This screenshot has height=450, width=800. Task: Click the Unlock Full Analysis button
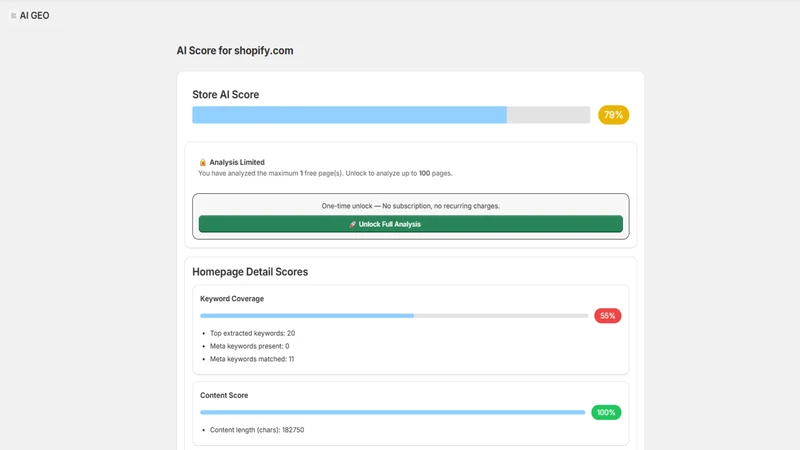[411, 224]
